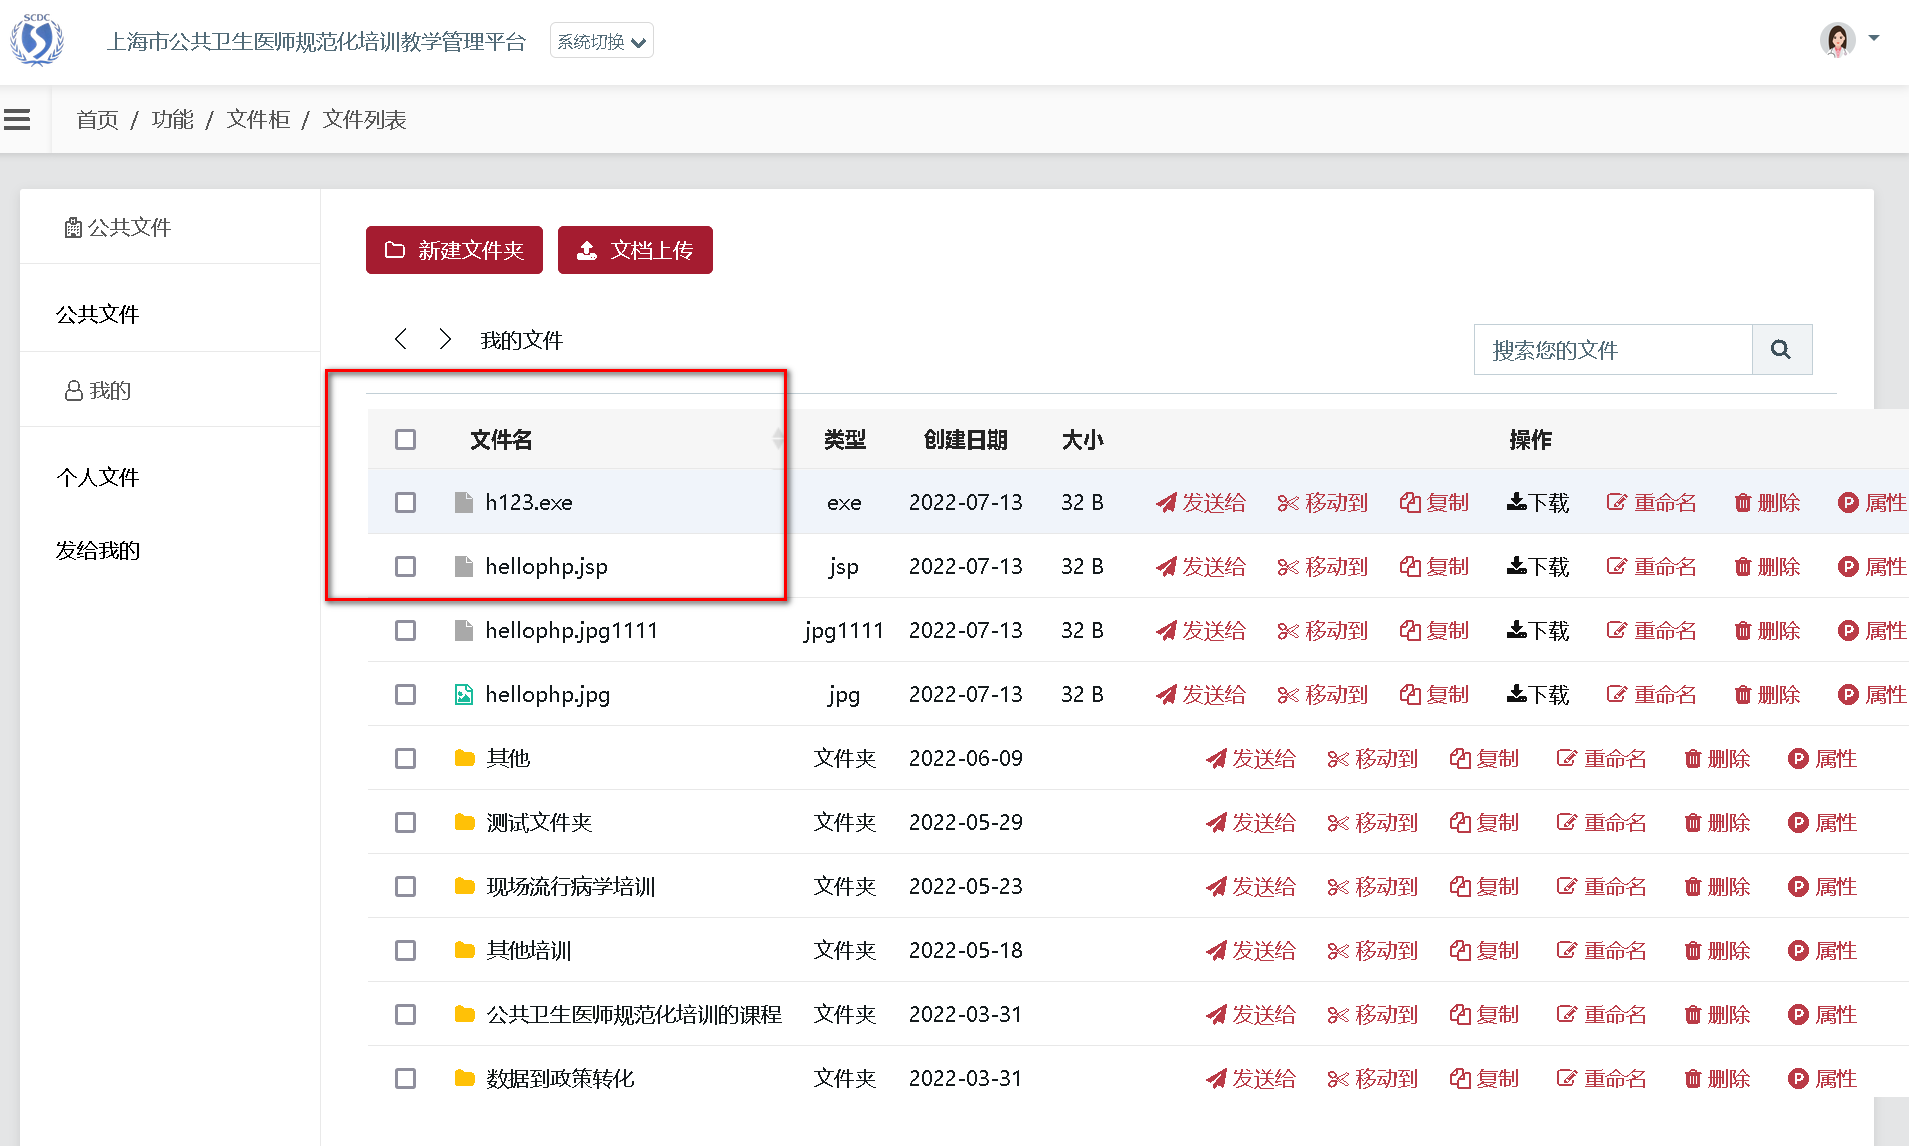Tick the checkbox for h123.exe
1909x1146 pixels.
click(405, 502)
